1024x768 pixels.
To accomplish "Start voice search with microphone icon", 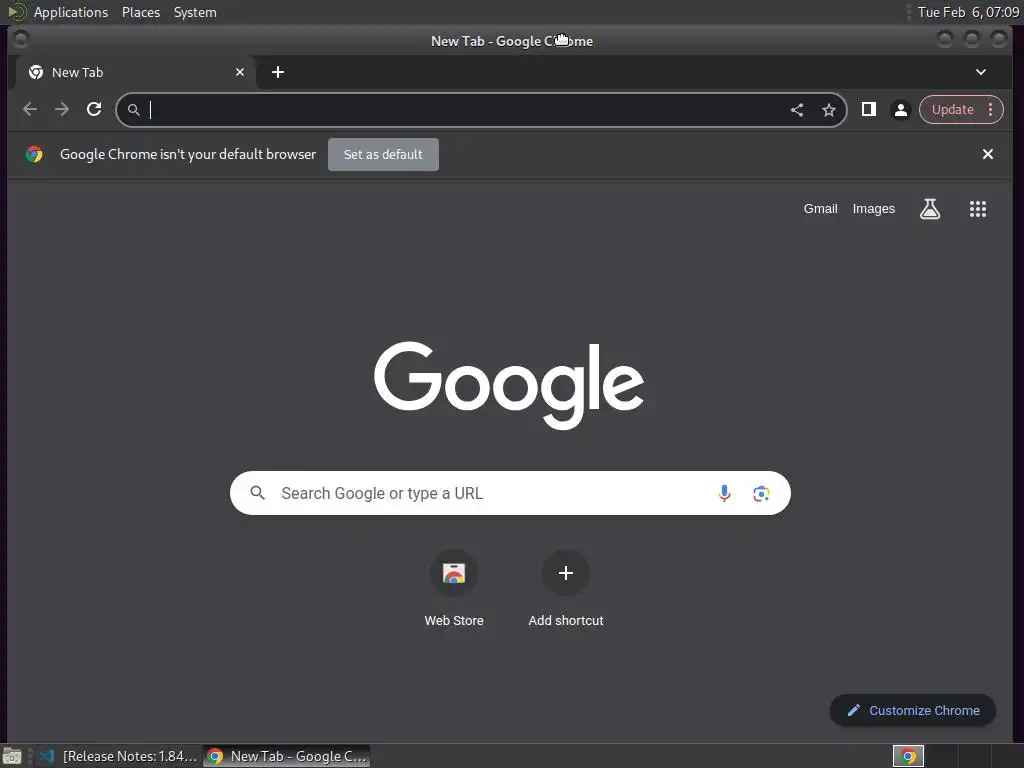I will coord(724,493).
